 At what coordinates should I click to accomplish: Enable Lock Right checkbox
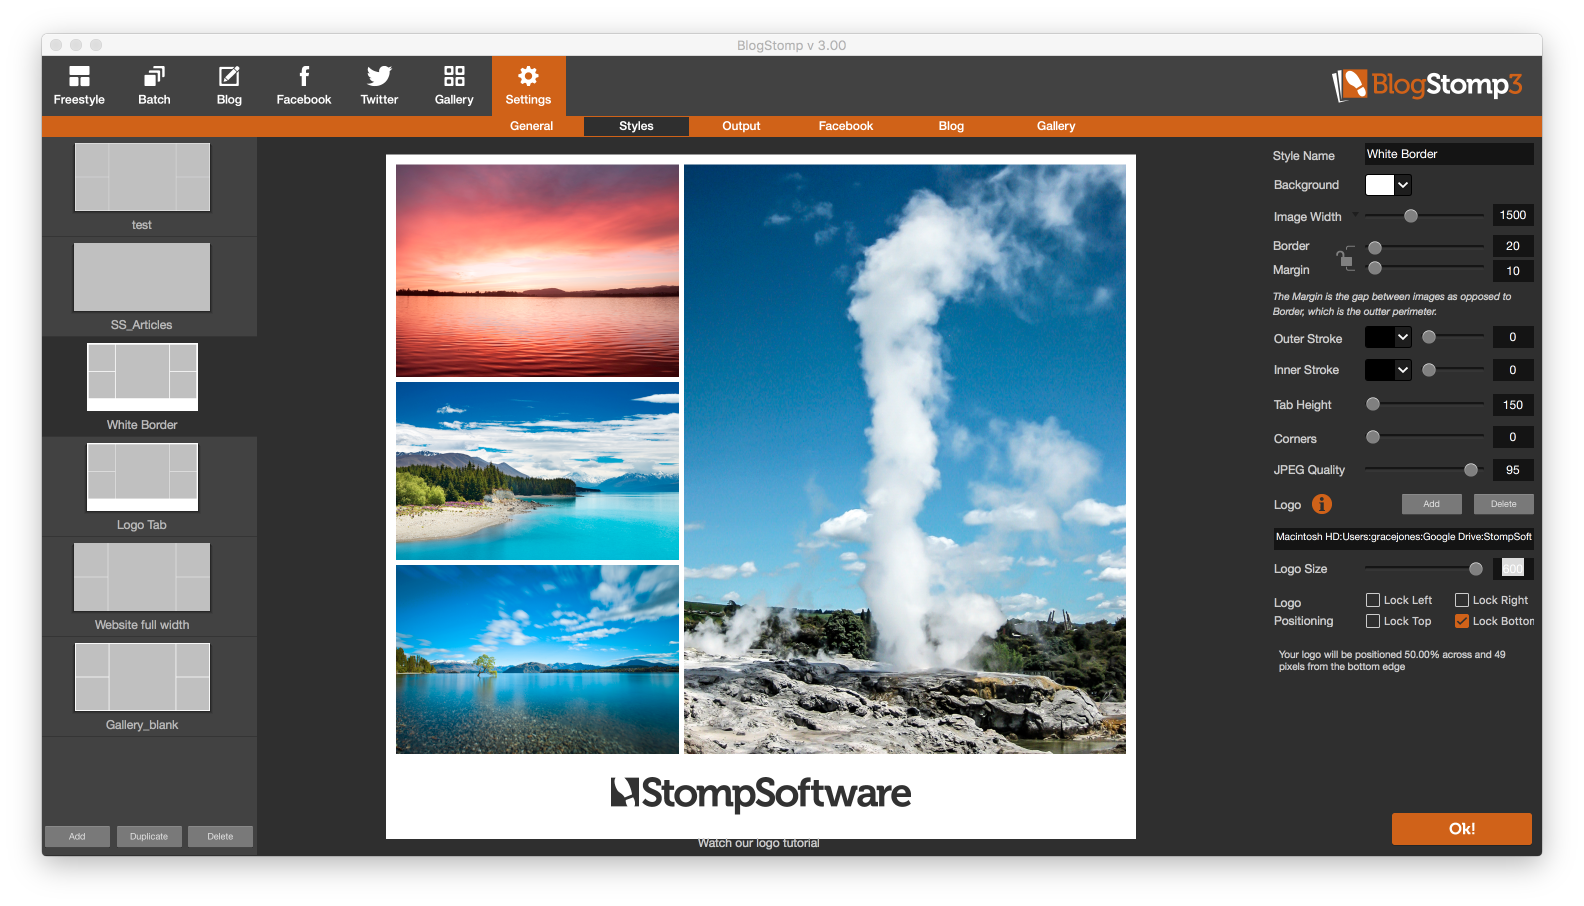pos(1462,600)
